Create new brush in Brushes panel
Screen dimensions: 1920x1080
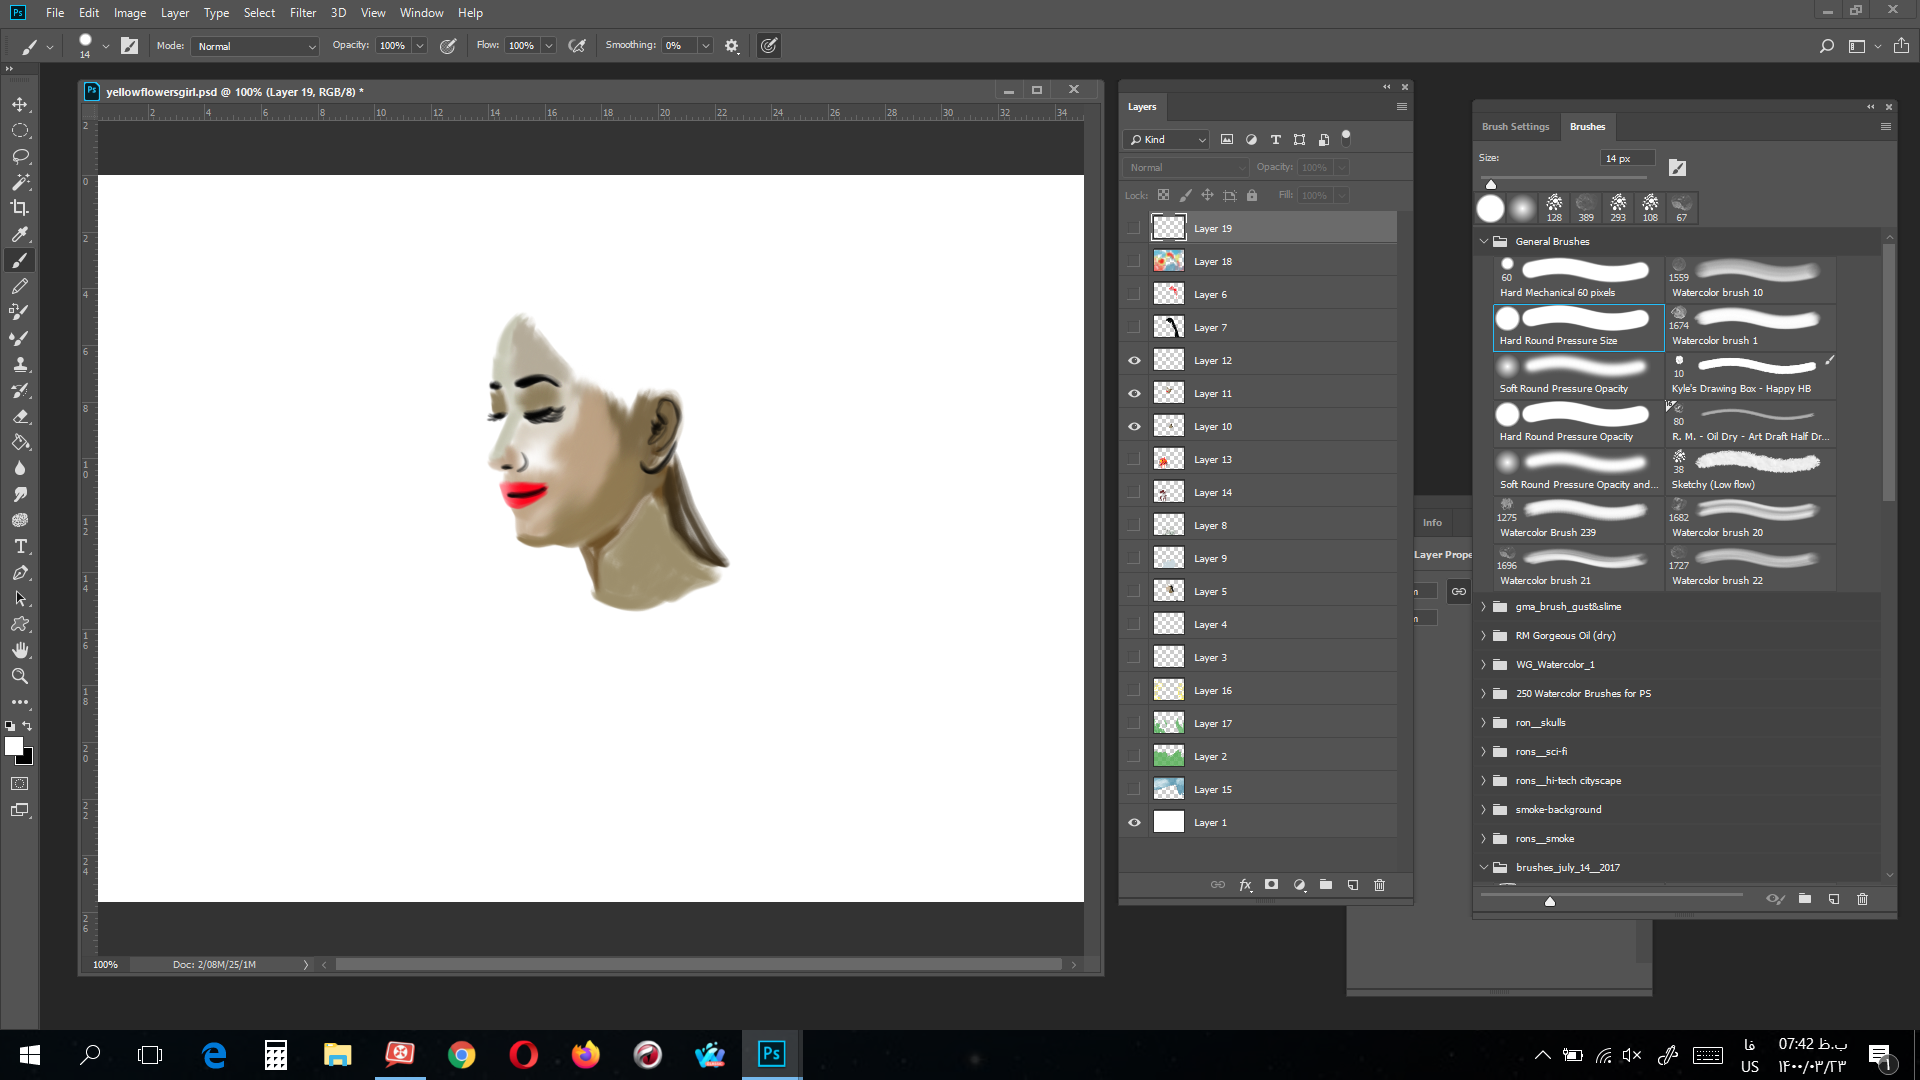[1834, 899]
